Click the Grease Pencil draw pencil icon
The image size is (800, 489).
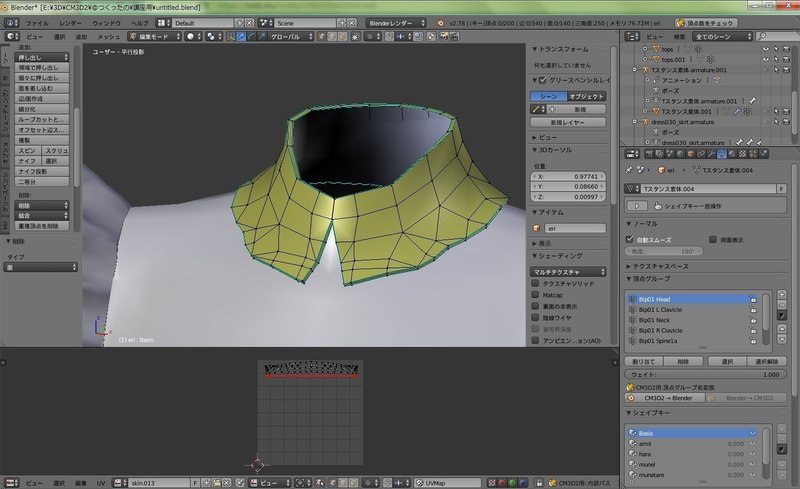[537, 108]
